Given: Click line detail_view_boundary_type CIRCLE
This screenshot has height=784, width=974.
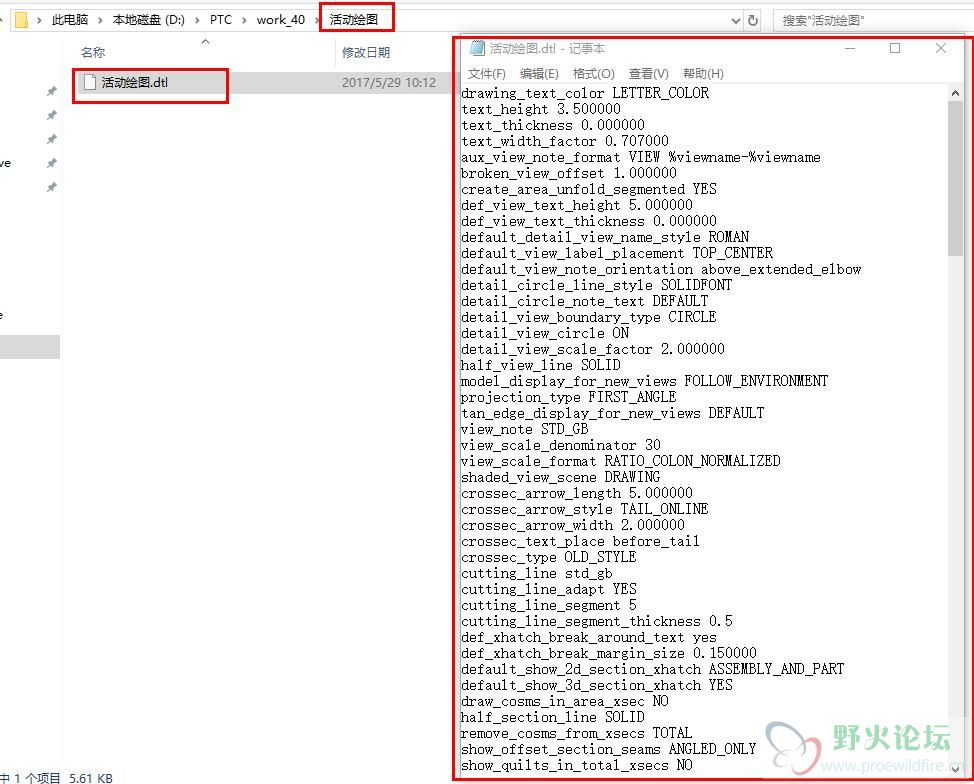Looking at the screenshot, I should pos(588,317).
